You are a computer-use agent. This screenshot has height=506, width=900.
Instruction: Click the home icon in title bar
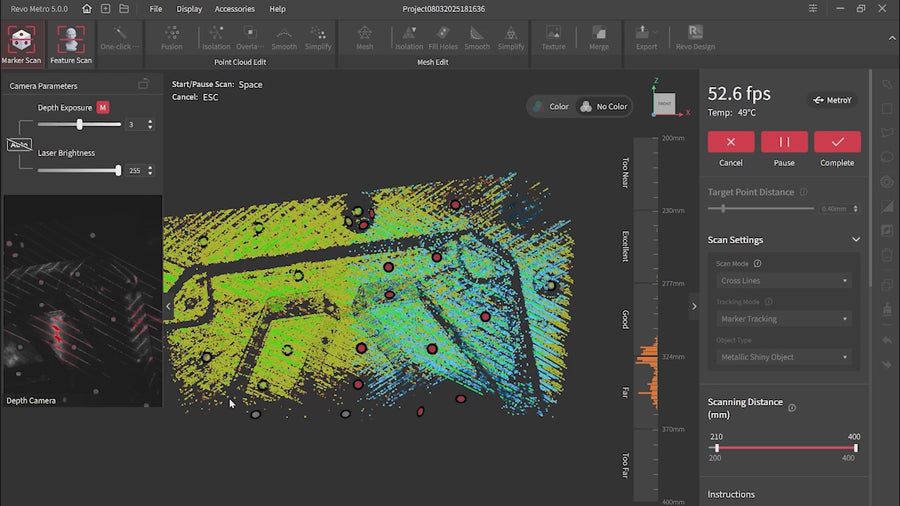pyautogui.click(x=87, y=9)
